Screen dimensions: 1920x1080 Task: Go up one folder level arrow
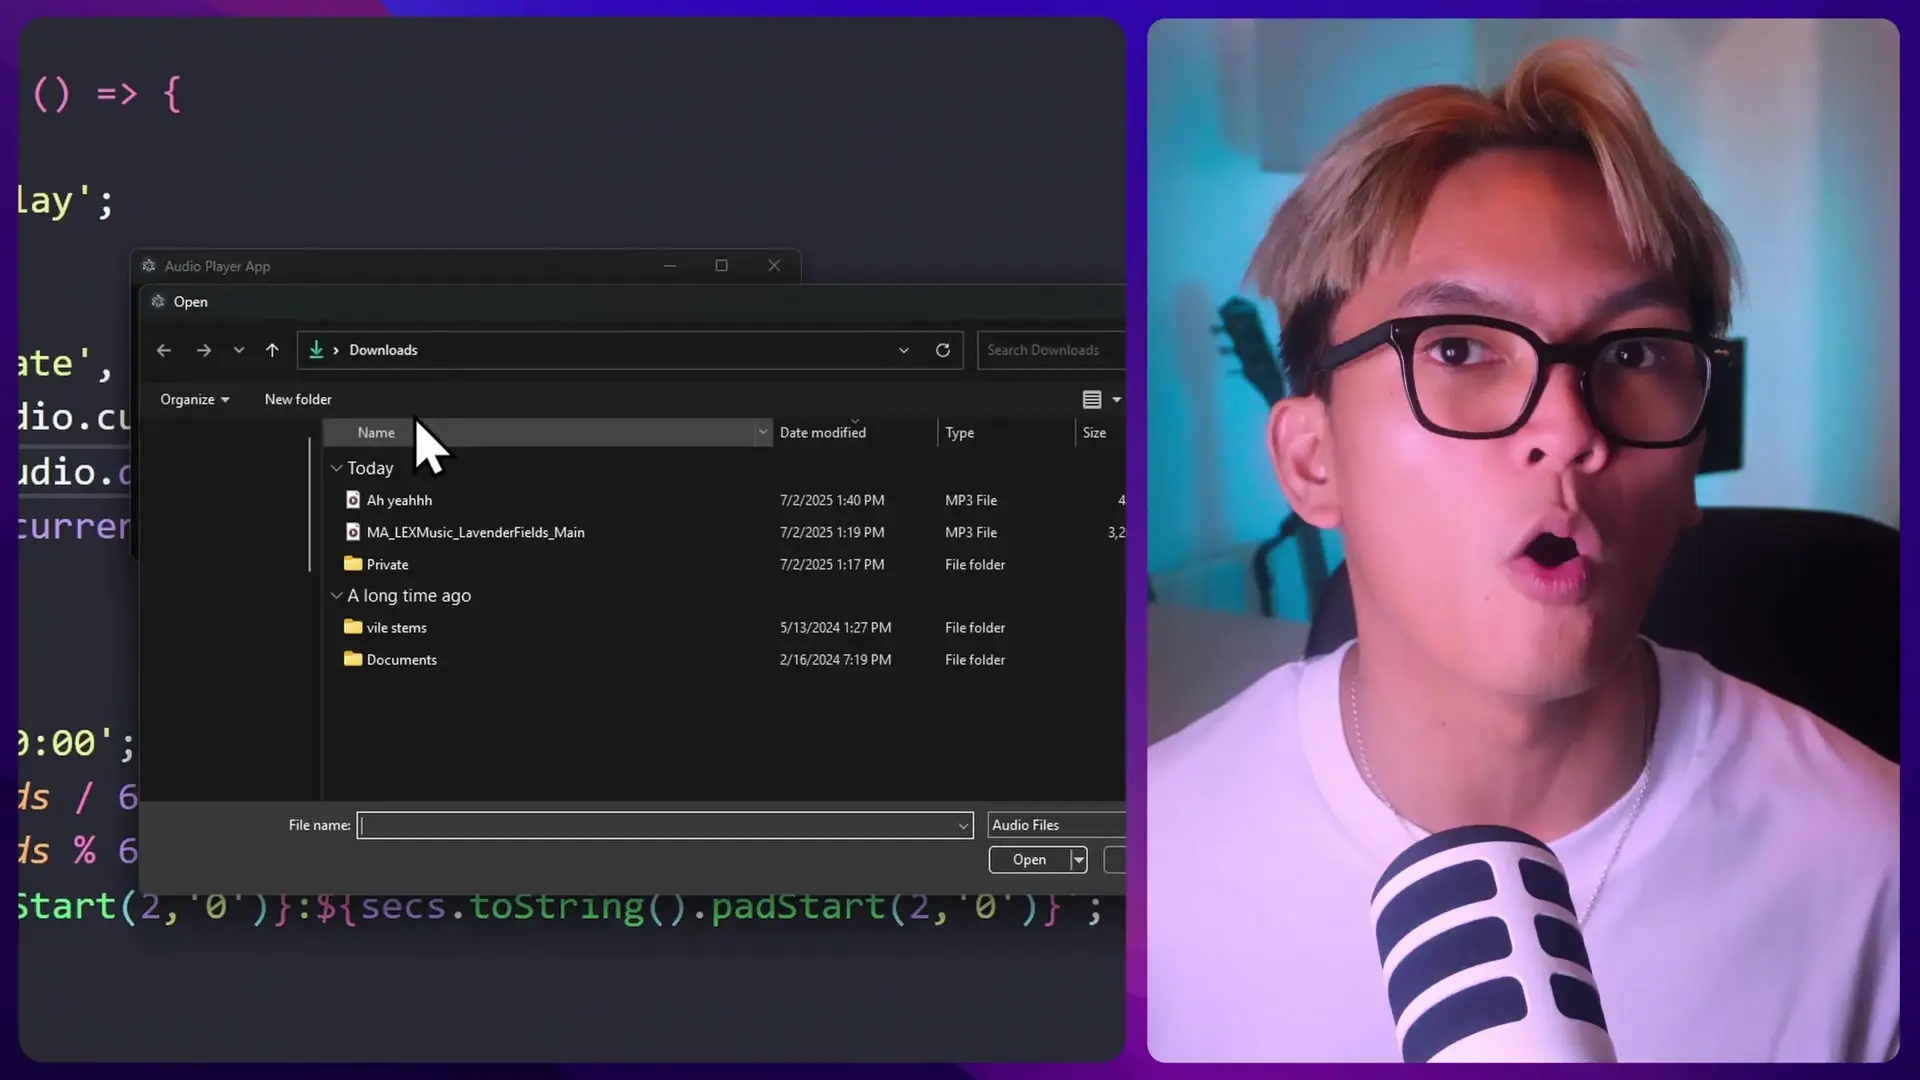click(272, 350)
